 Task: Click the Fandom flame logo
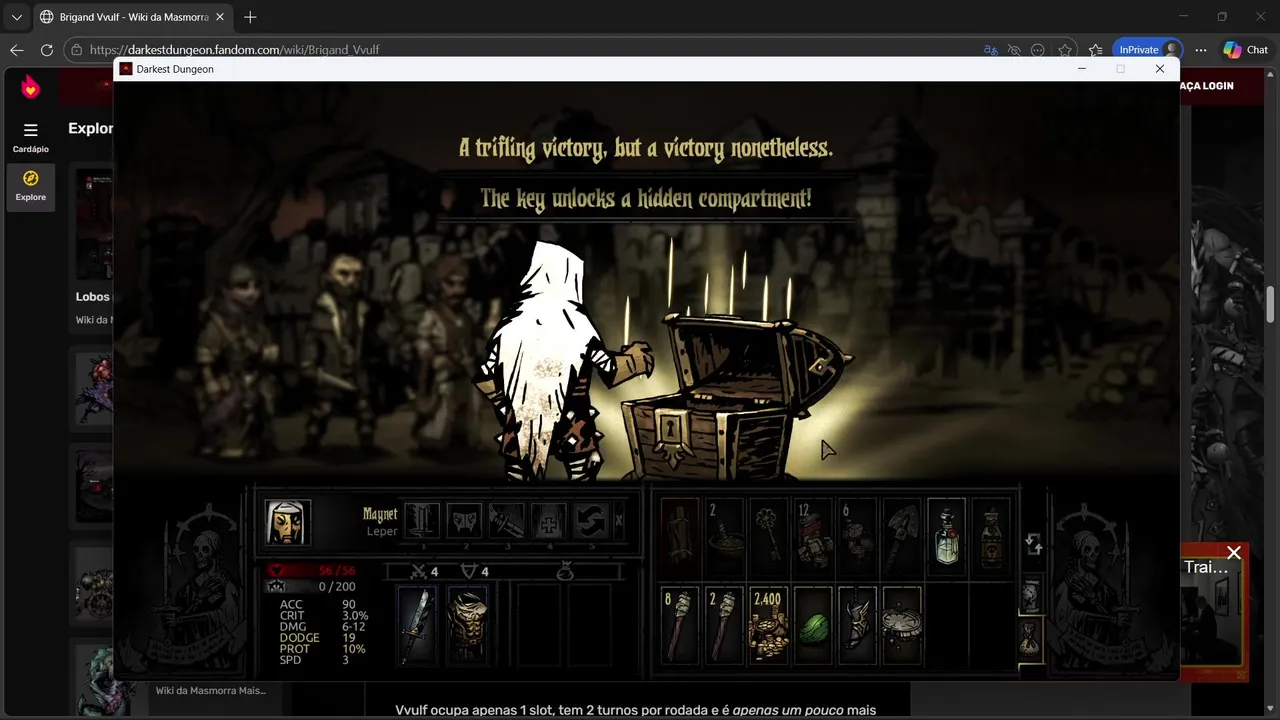pos(31,87)
